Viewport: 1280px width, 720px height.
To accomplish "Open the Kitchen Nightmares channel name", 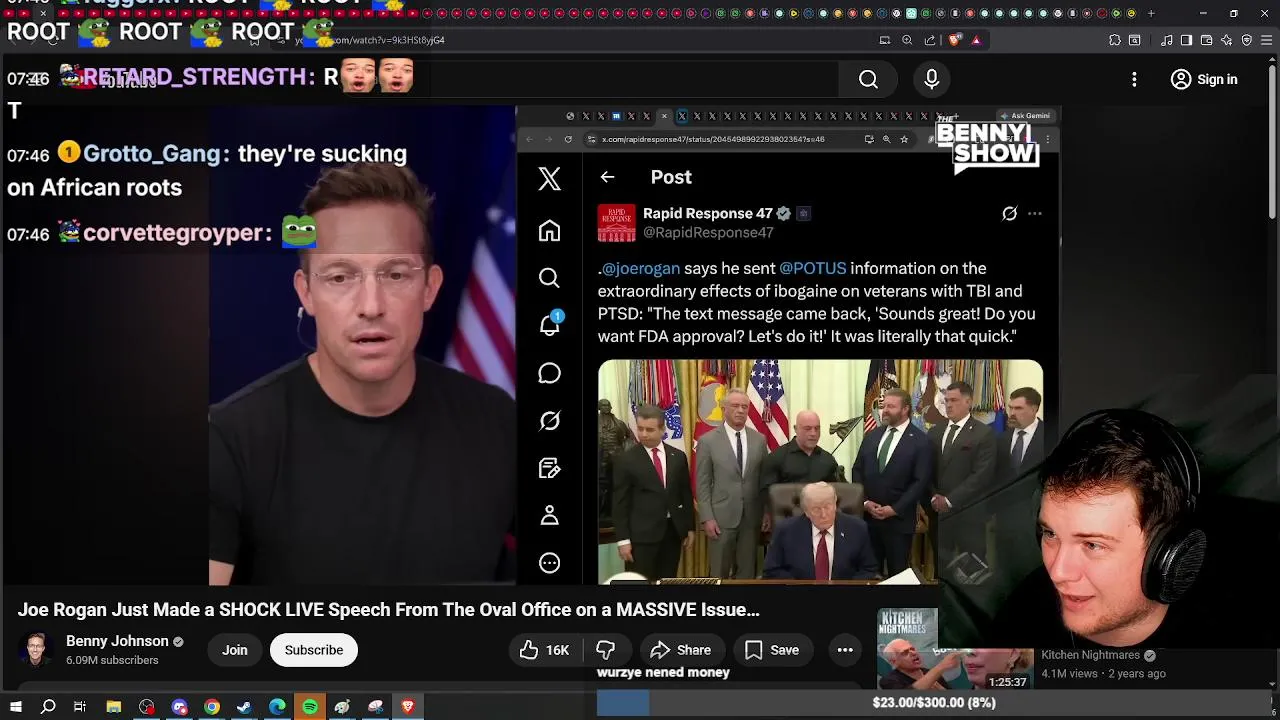I will click(1090, 655).
